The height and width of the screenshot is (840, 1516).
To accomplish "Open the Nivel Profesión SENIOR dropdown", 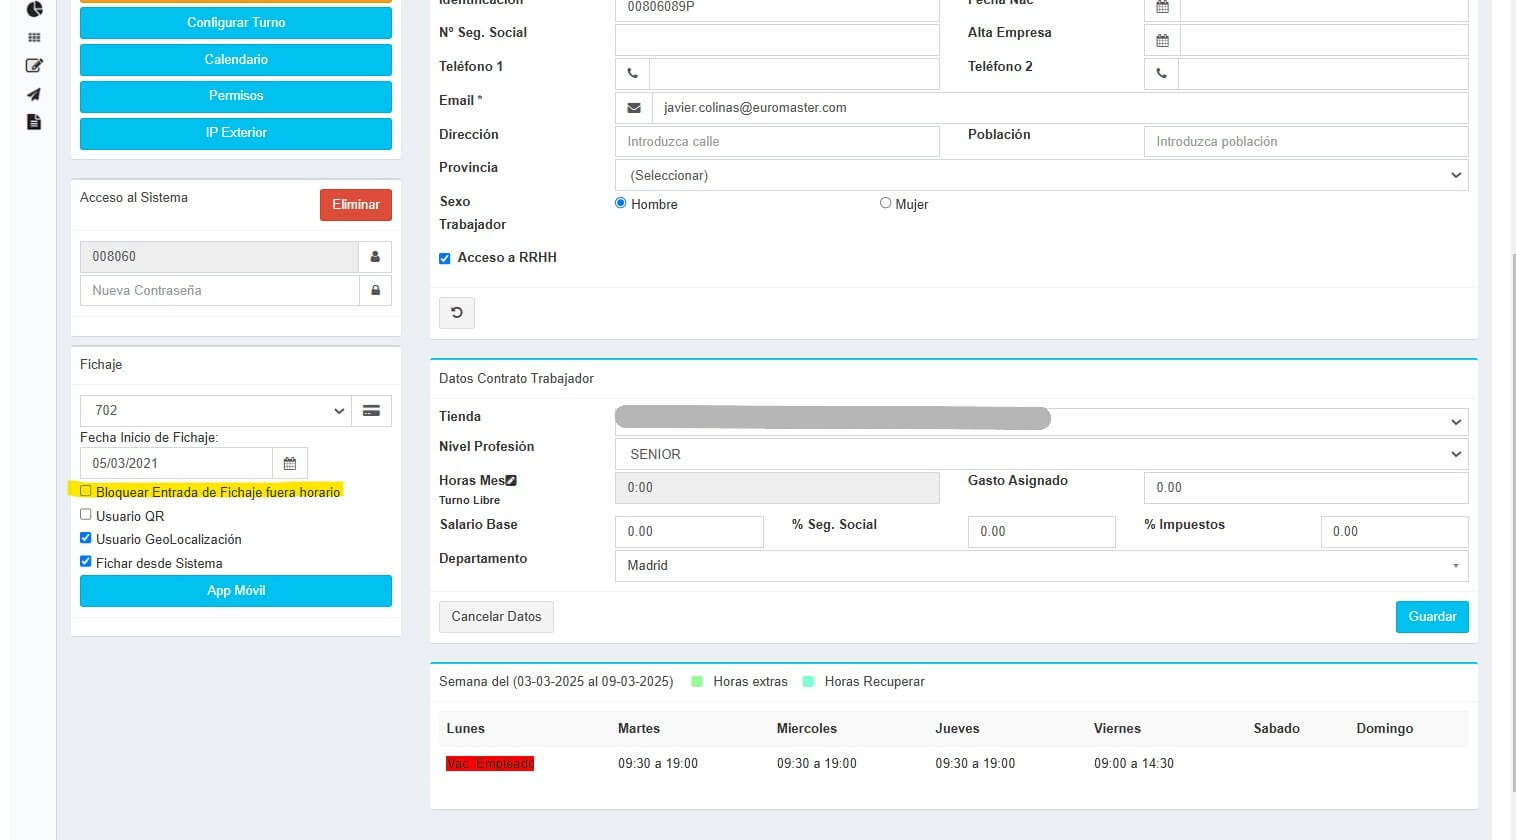I will [x=1040, y=454].
